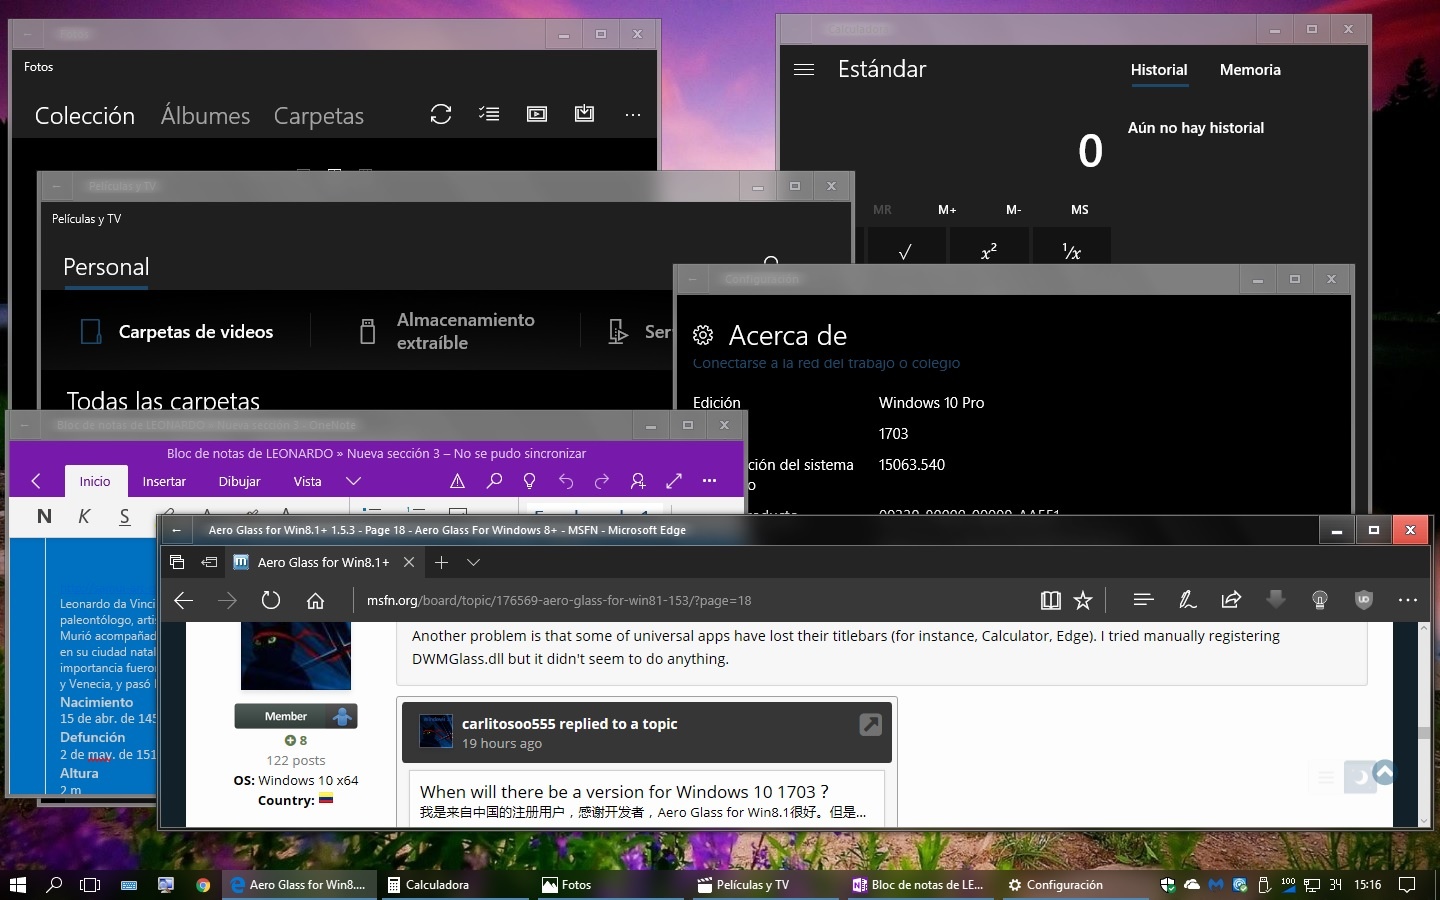Undo using the OneNote undo arrow
This screenshot has width=1440, height=900.
566,481
